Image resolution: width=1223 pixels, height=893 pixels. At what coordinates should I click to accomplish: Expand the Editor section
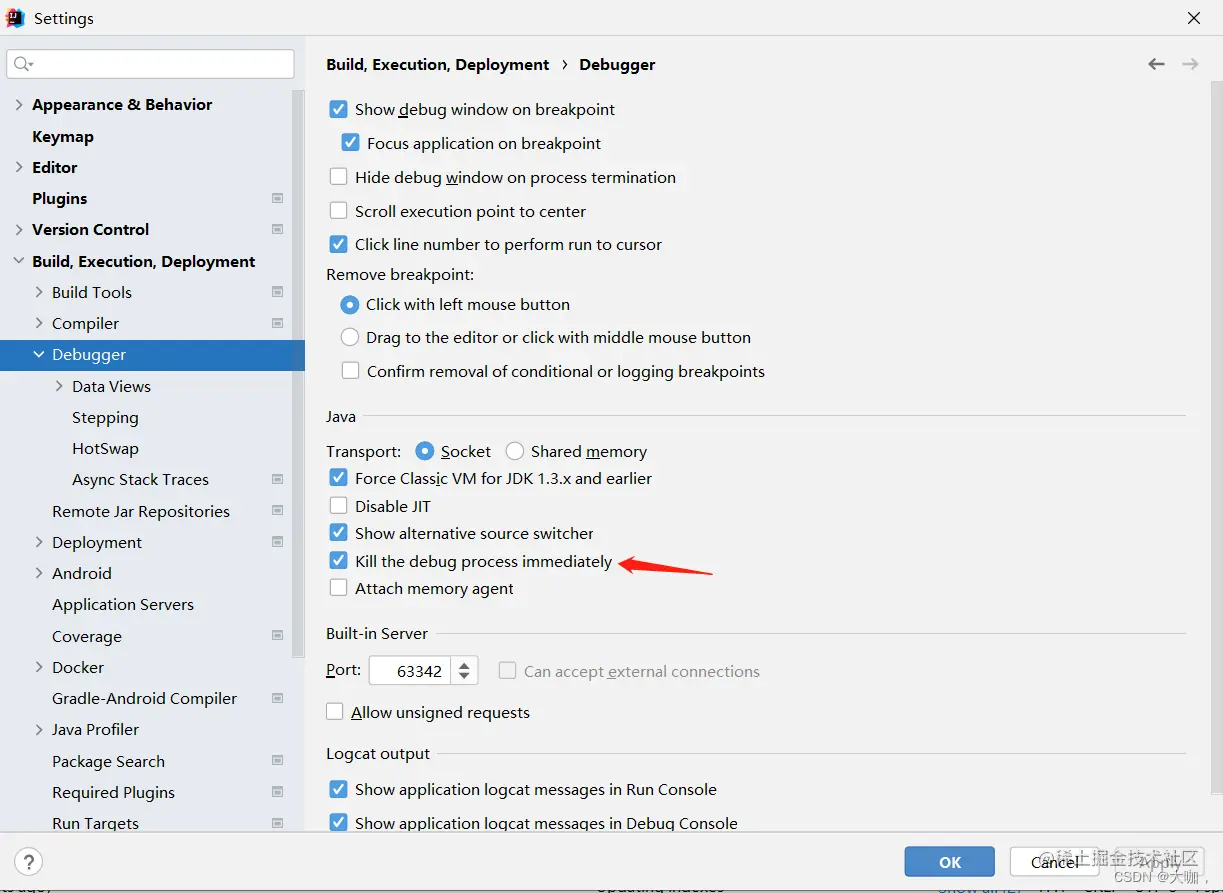[19, 167]
